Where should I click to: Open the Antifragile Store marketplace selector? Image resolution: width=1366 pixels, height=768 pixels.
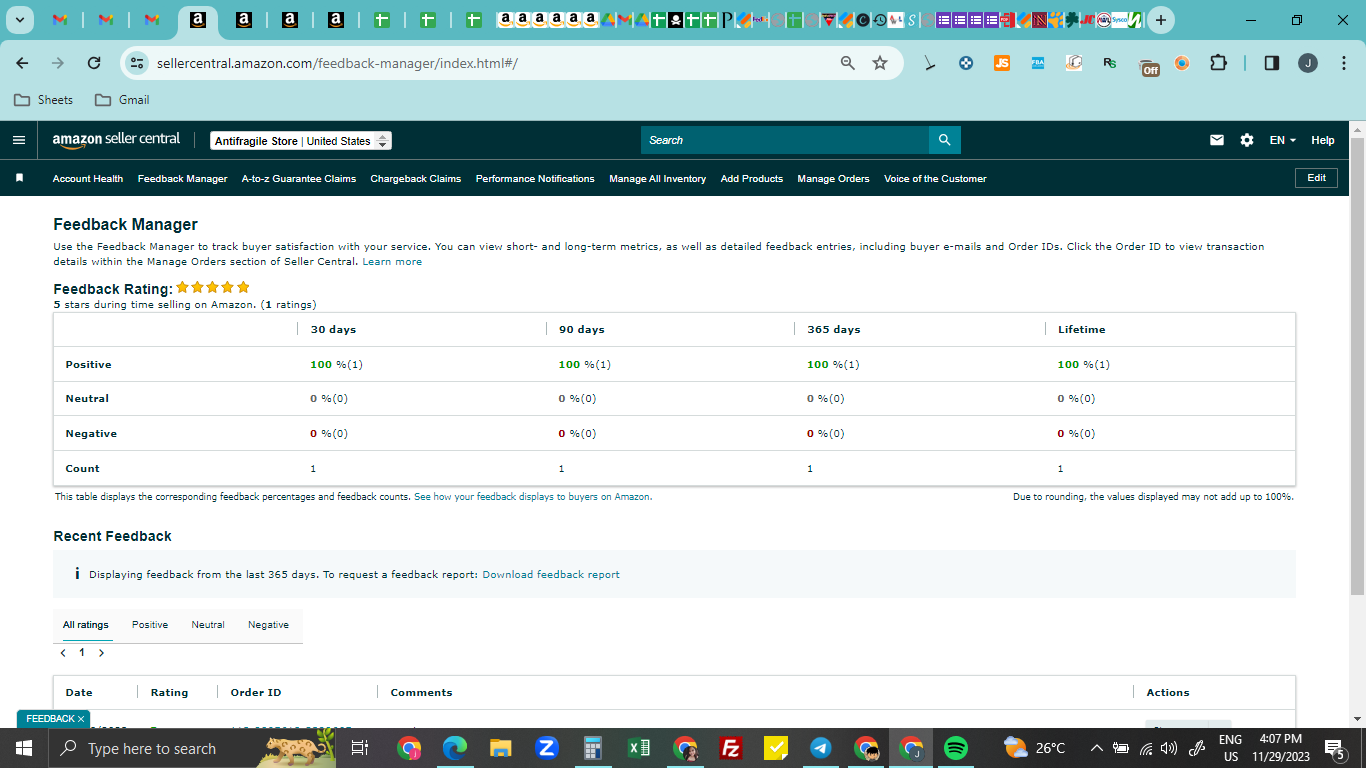301,141
